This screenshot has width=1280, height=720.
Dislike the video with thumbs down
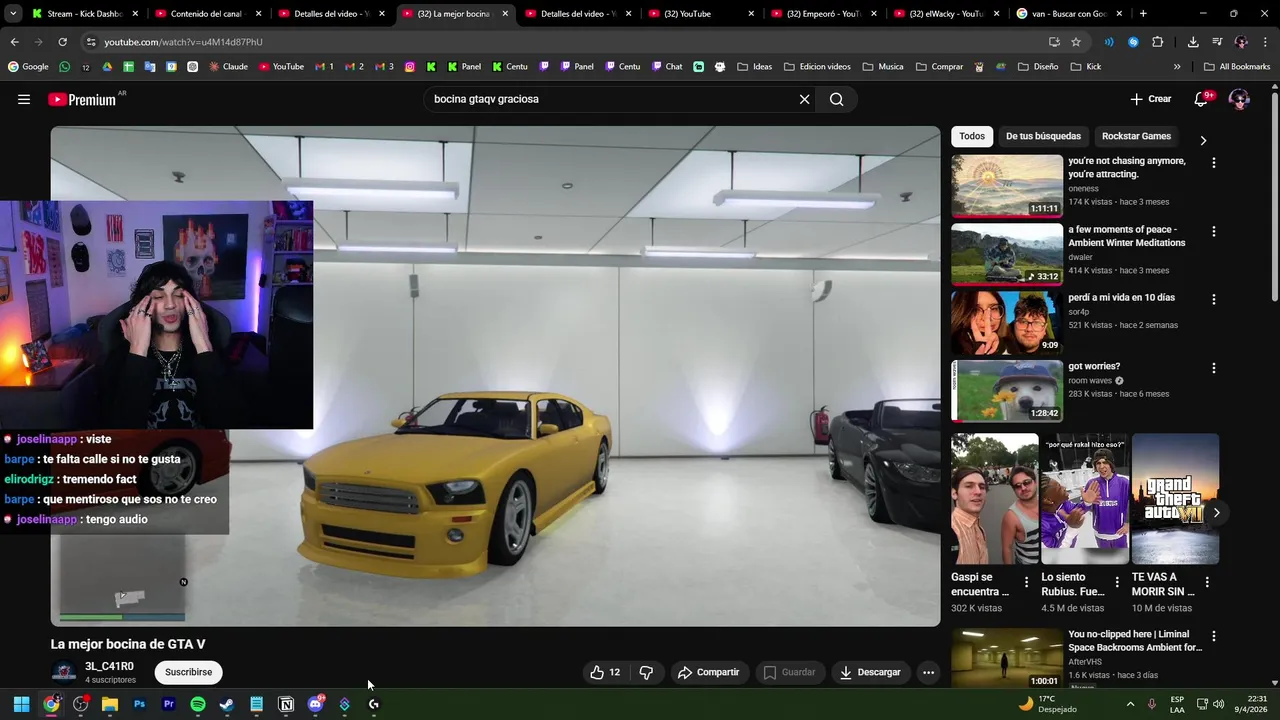646,672
